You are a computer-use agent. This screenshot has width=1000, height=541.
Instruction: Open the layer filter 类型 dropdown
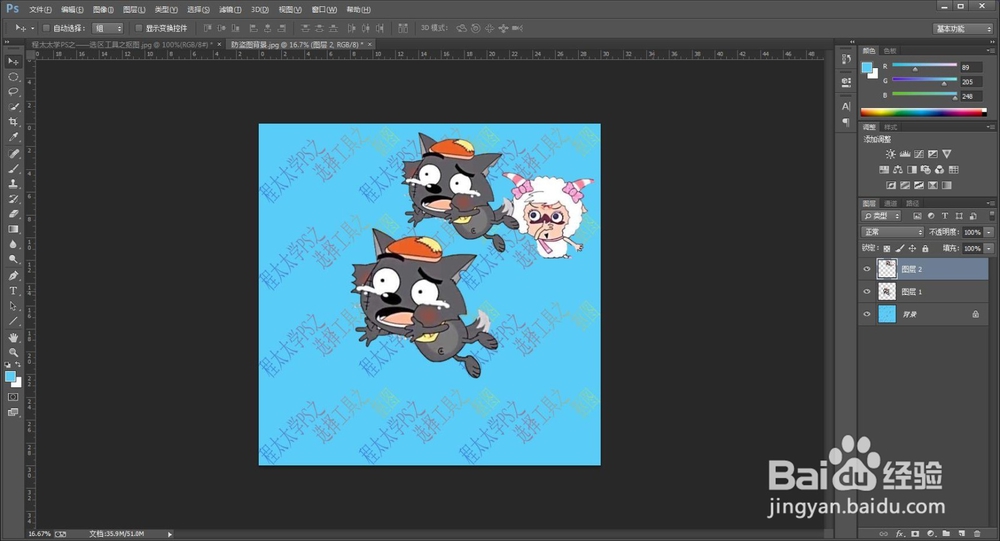pos(881,216)
